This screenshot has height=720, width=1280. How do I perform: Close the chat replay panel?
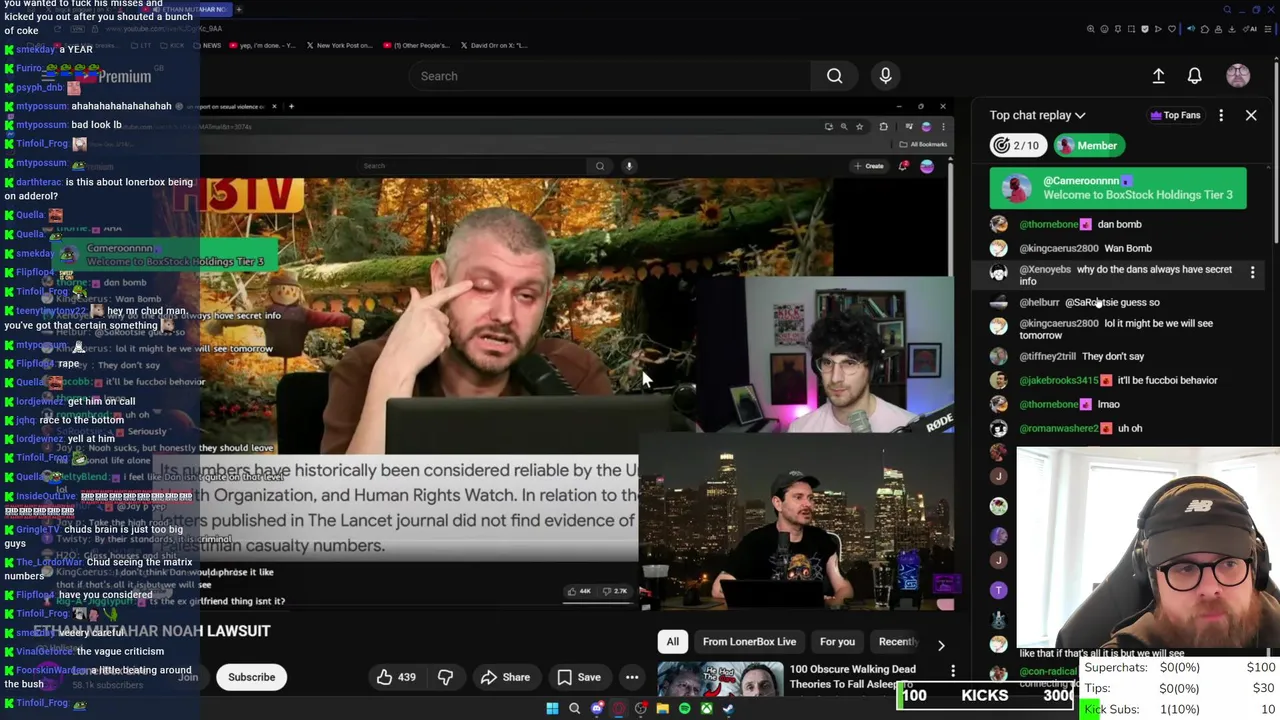click(1251, 115)
